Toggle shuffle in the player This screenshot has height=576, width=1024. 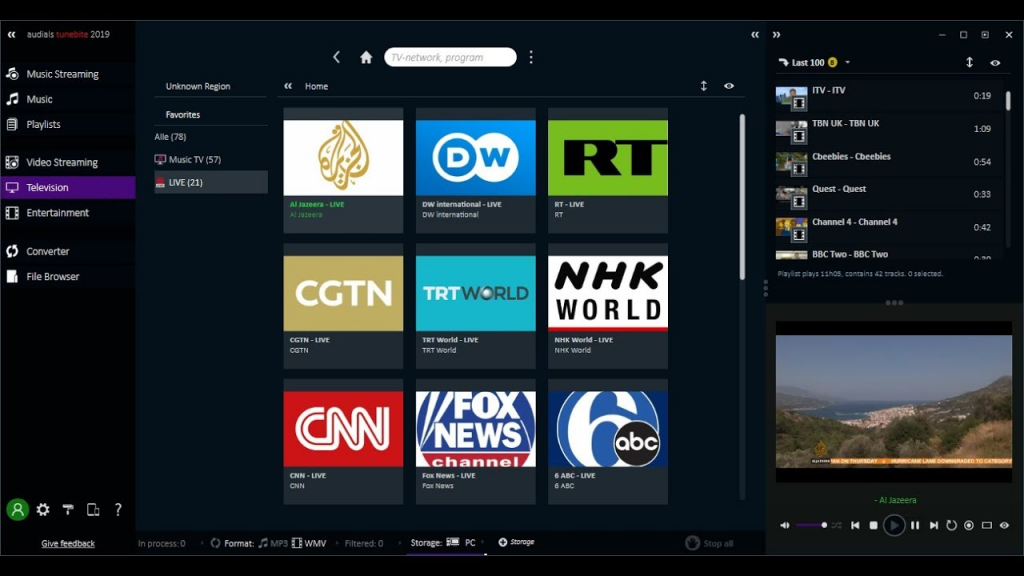pos(837,525)
